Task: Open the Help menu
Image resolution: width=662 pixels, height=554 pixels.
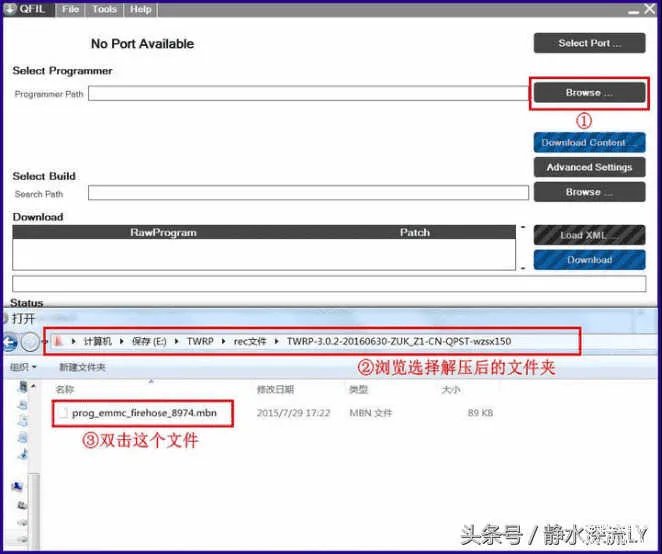Action: (x=141, y=9)
